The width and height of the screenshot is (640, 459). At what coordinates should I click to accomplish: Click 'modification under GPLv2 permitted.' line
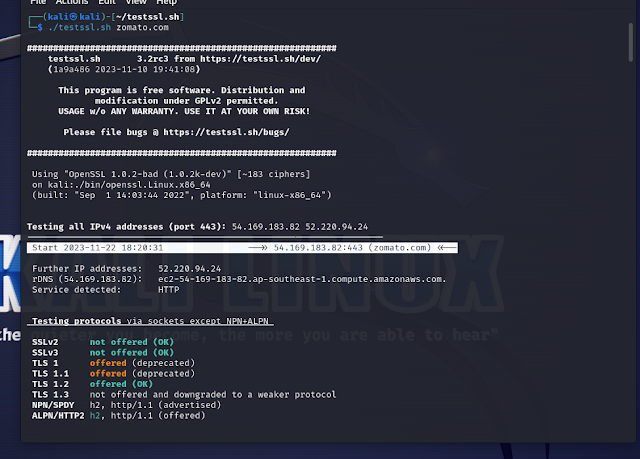click(x=187, y=101)
